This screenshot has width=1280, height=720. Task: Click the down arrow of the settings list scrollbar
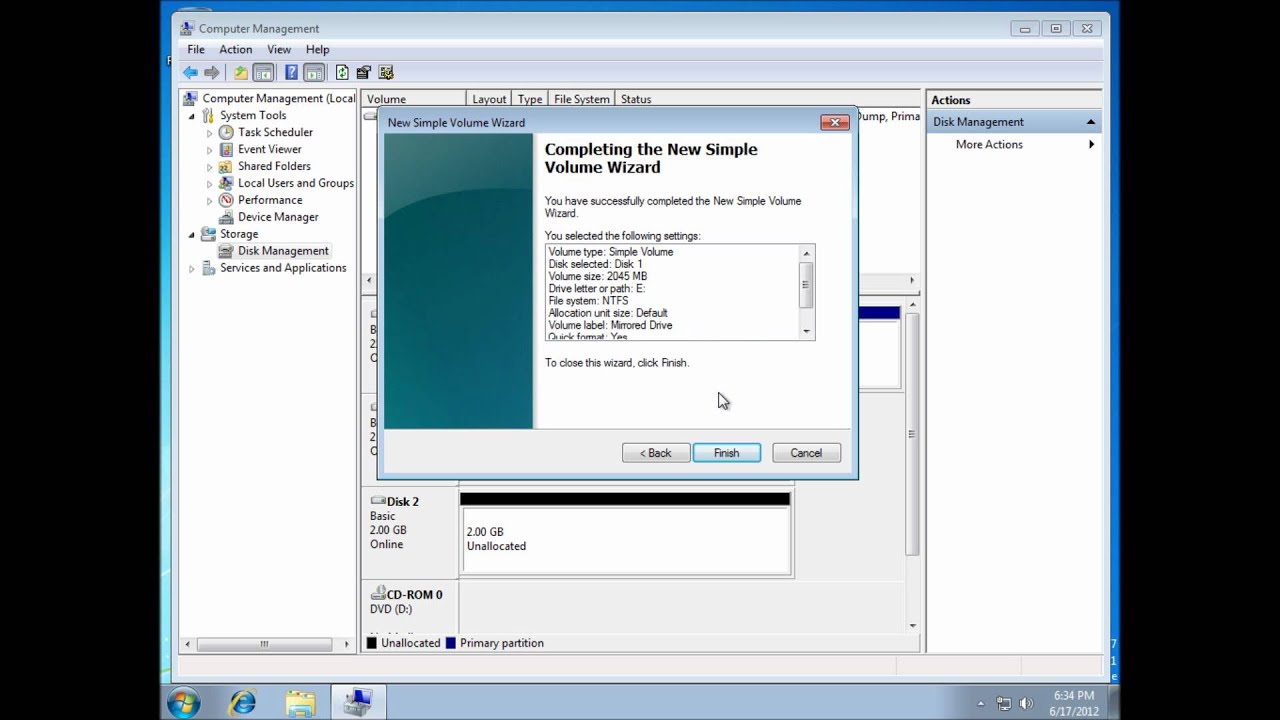pos(806,331)
